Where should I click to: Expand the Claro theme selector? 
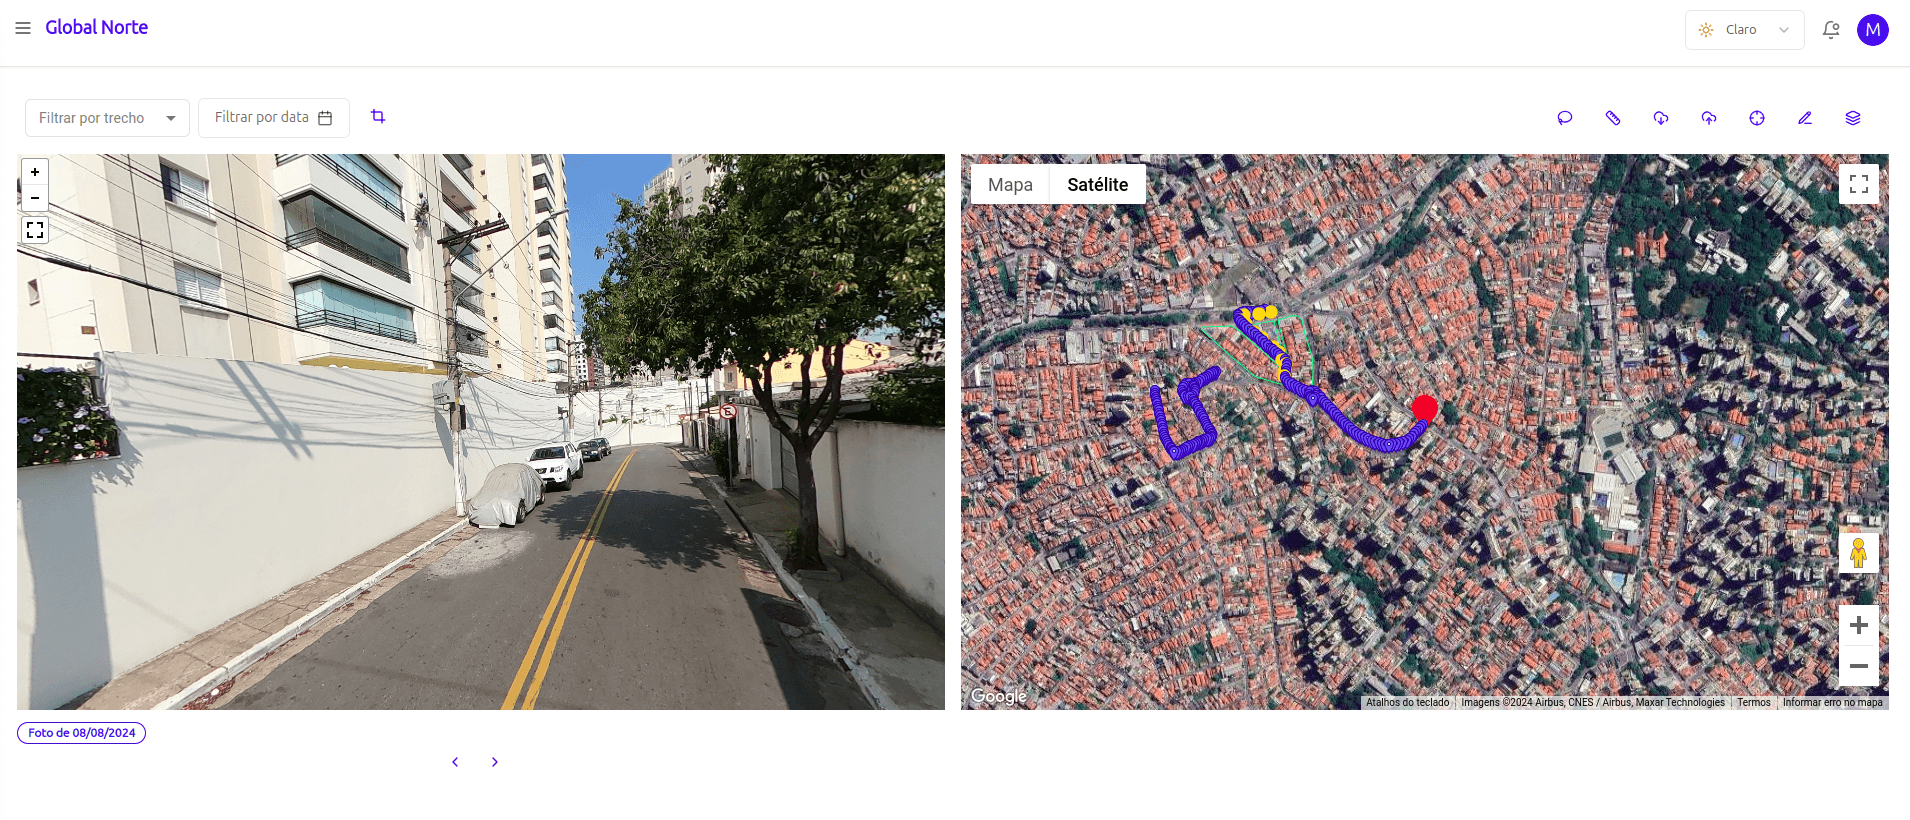point(1745,30)
